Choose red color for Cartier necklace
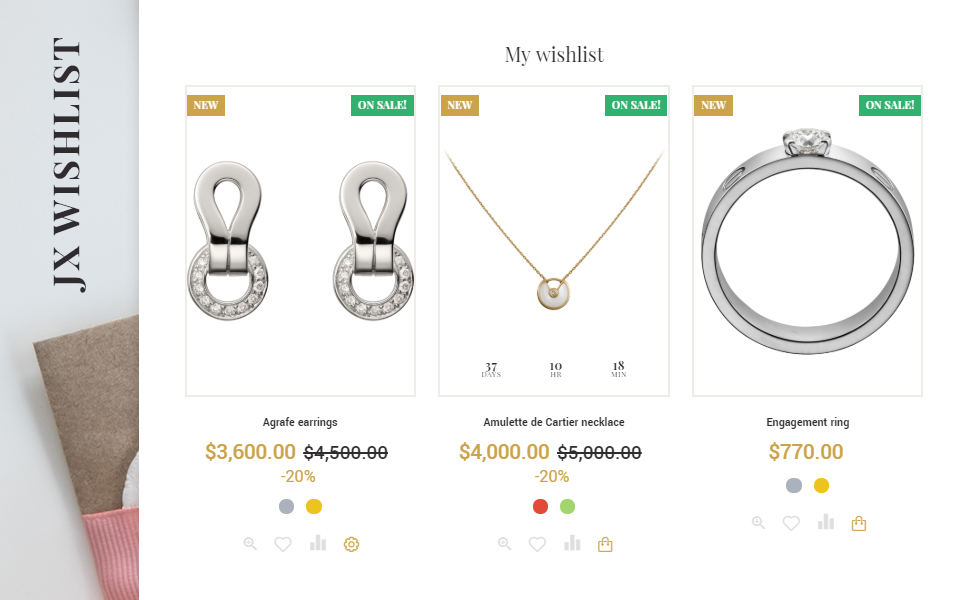Image resolution: width=965 pixels, height=600 pixels. pos(540,506)
